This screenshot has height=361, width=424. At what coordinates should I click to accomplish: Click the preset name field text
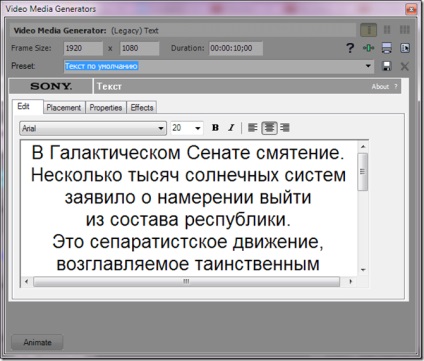point(101,66)
